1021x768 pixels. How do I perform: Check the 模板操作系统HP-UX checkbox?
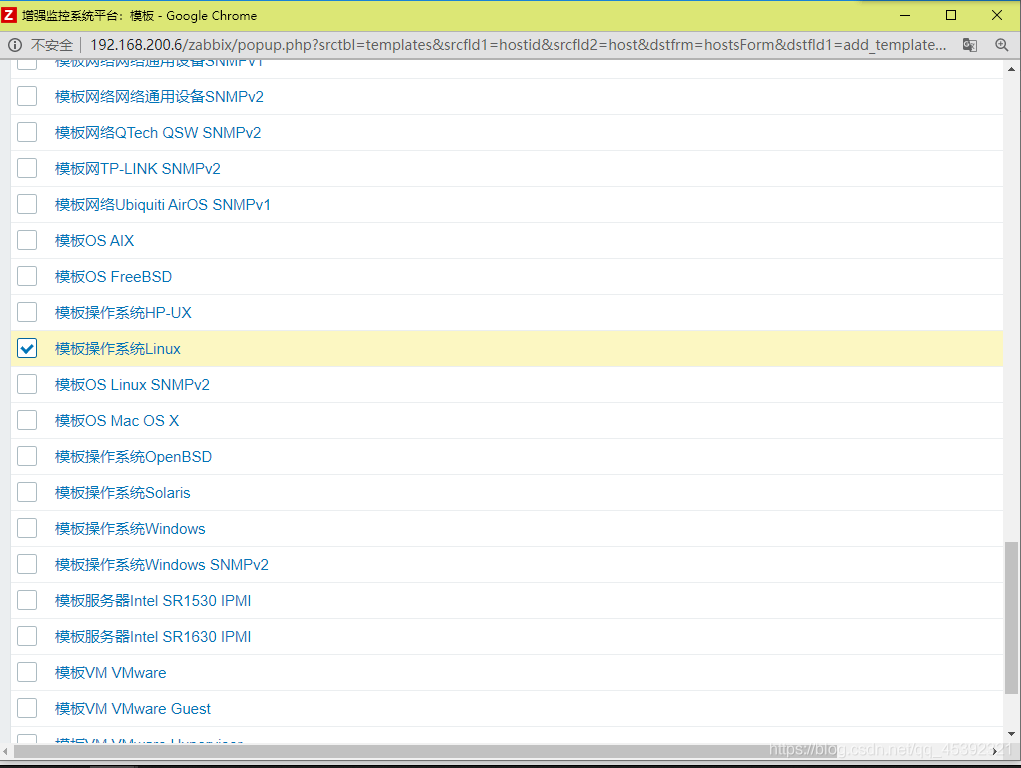coord(27,313)
